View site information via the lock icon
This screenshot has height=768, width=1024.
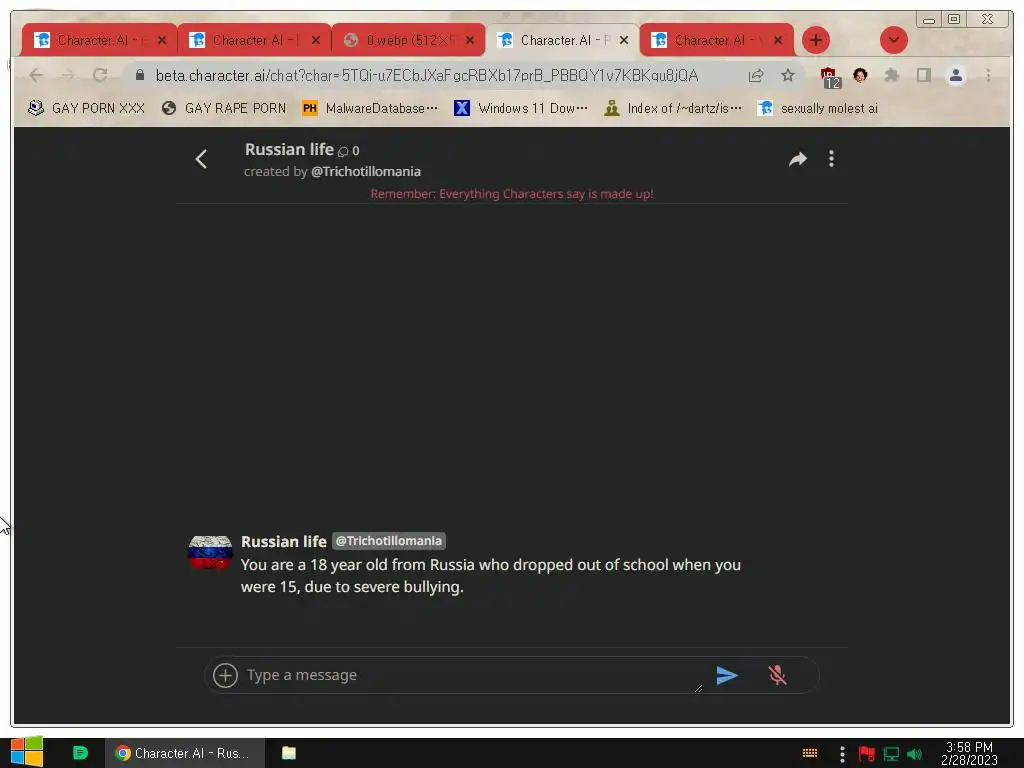coord(140,75)
